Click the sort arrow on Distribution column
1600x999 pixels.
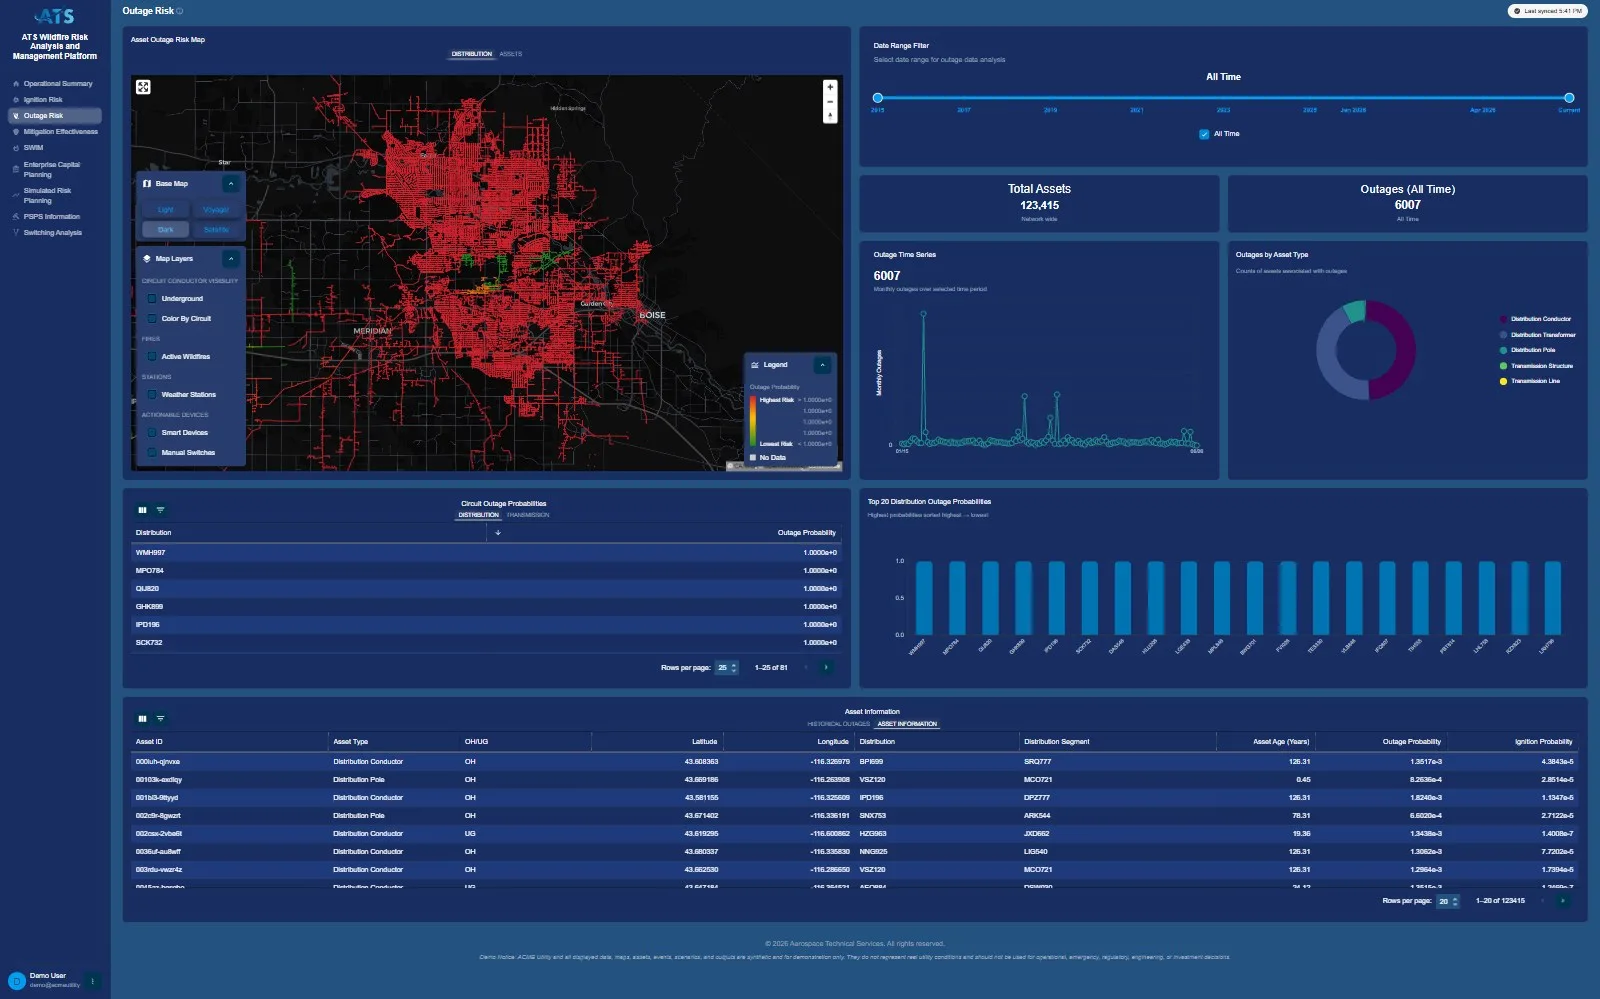click(498, 533)
